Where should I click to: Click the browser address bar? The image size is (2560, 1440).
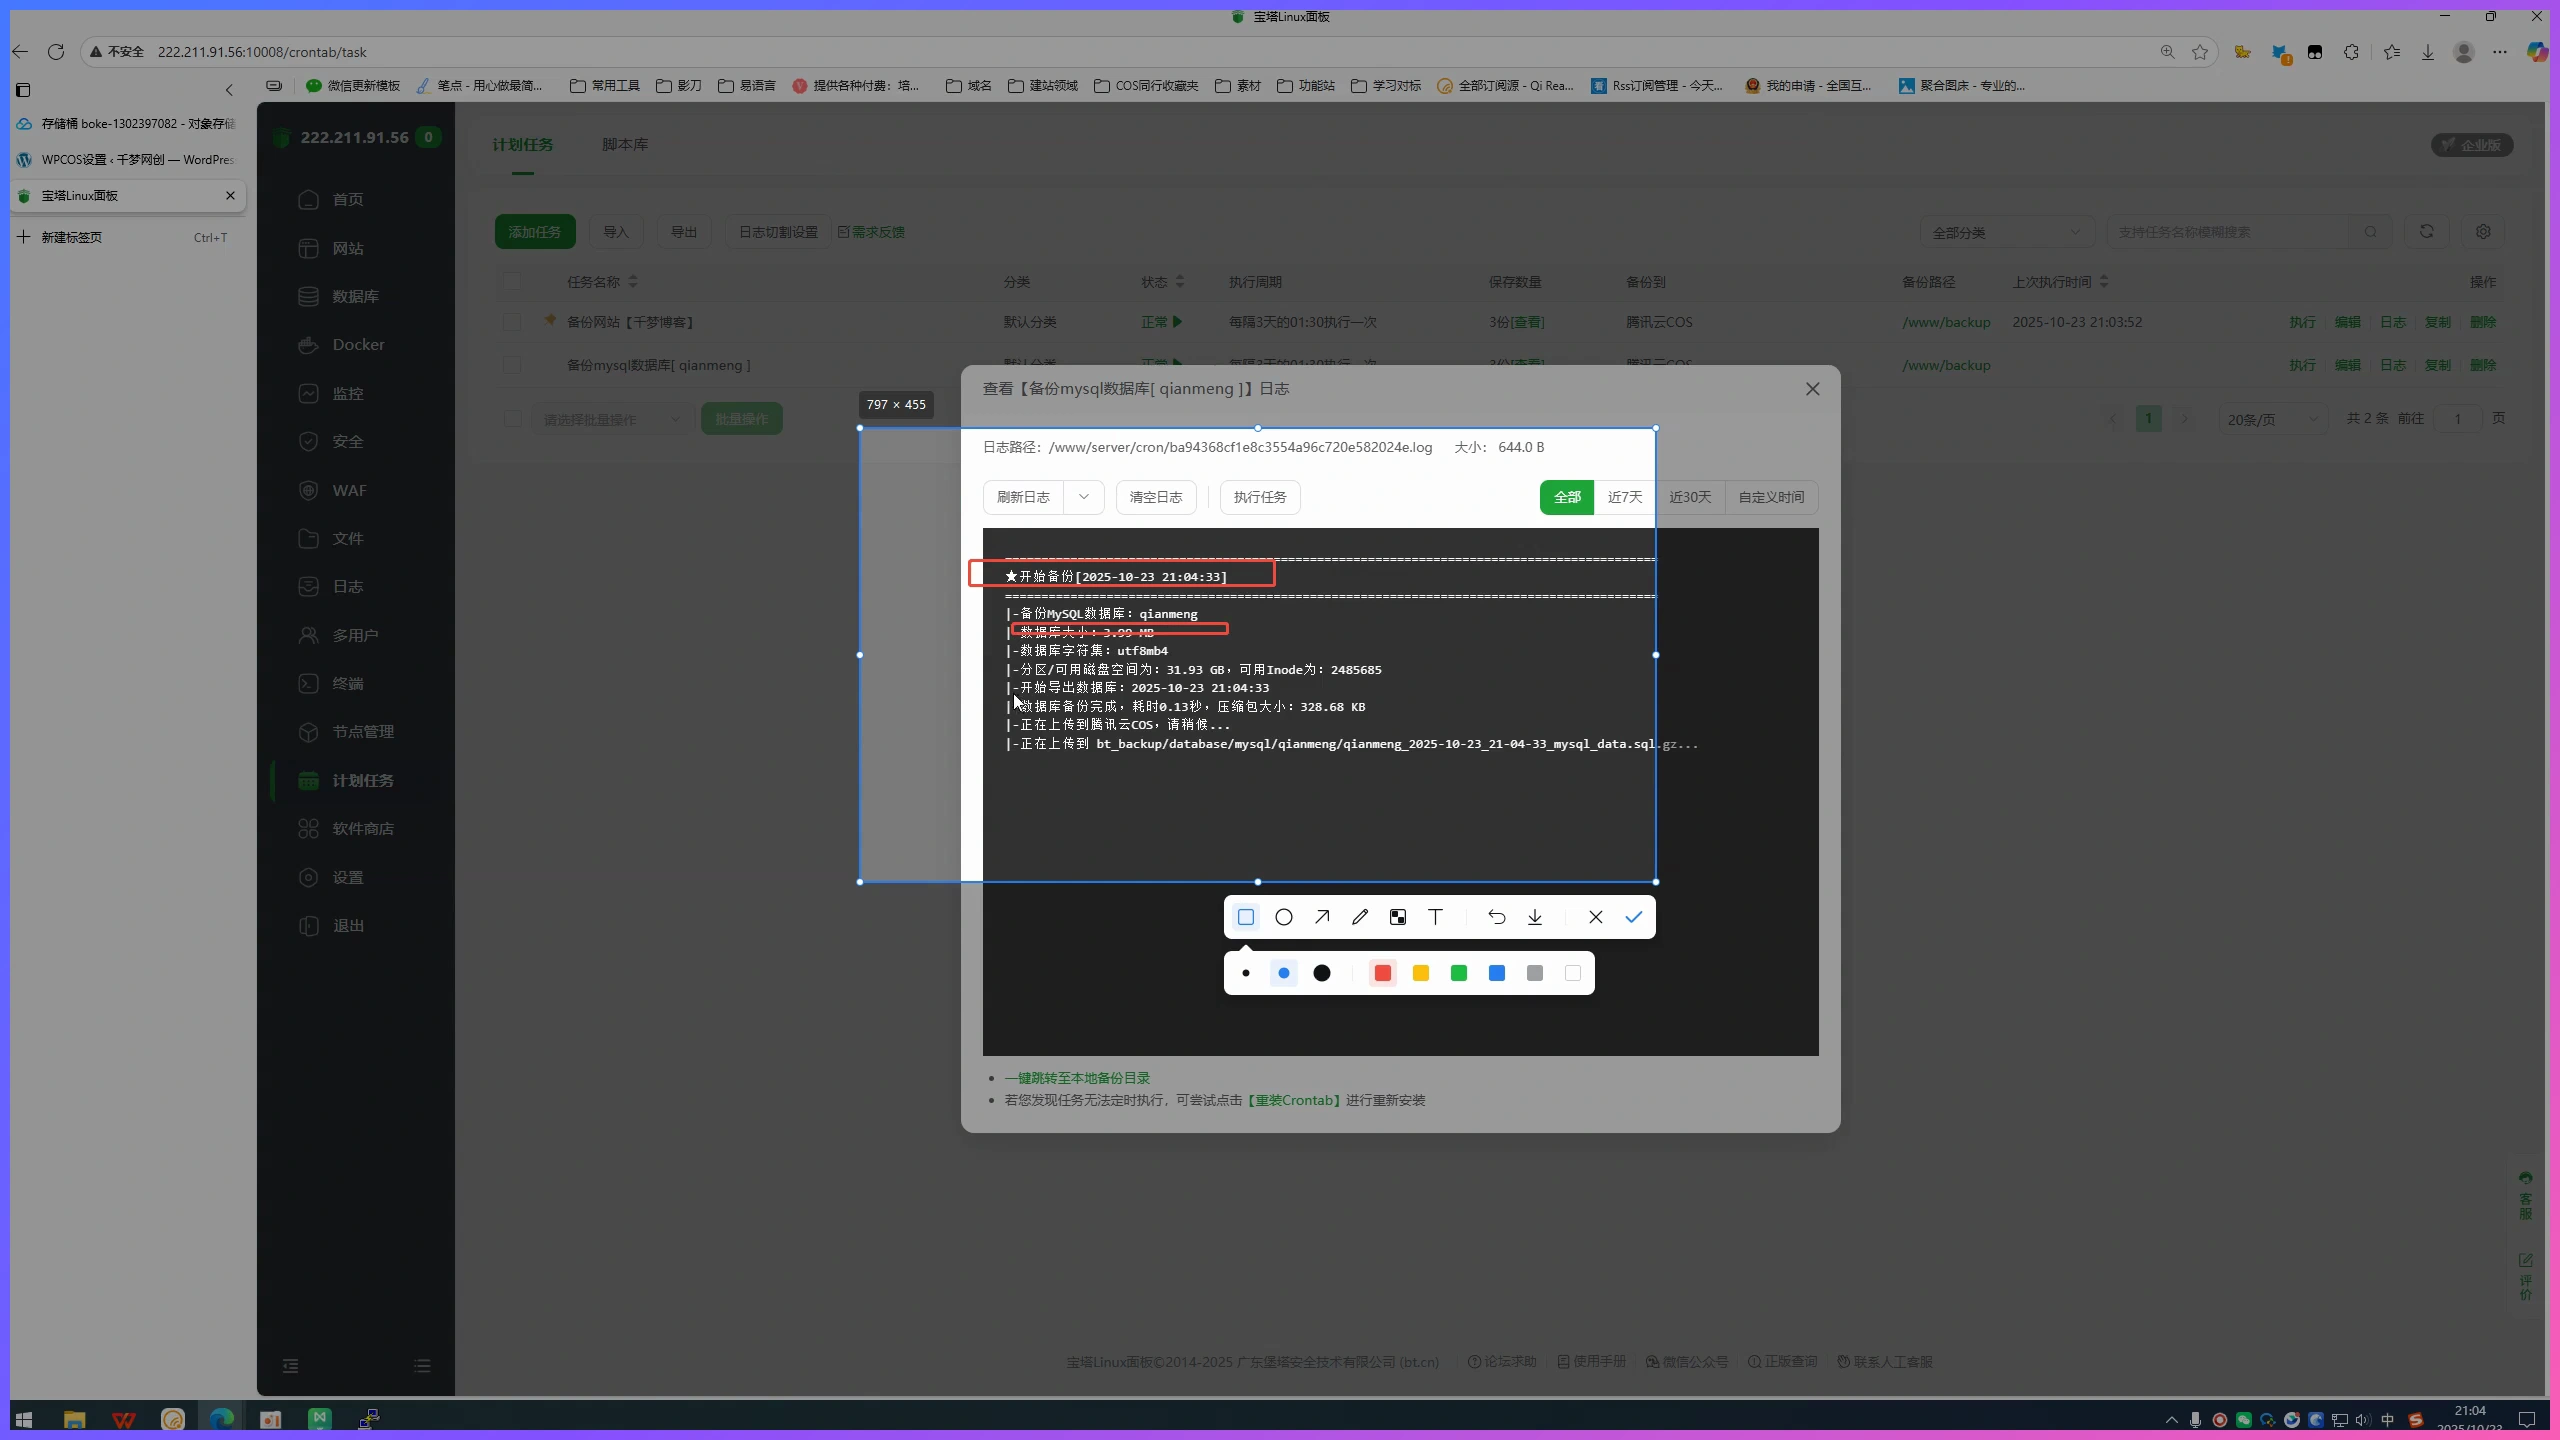coord(1150,52)
